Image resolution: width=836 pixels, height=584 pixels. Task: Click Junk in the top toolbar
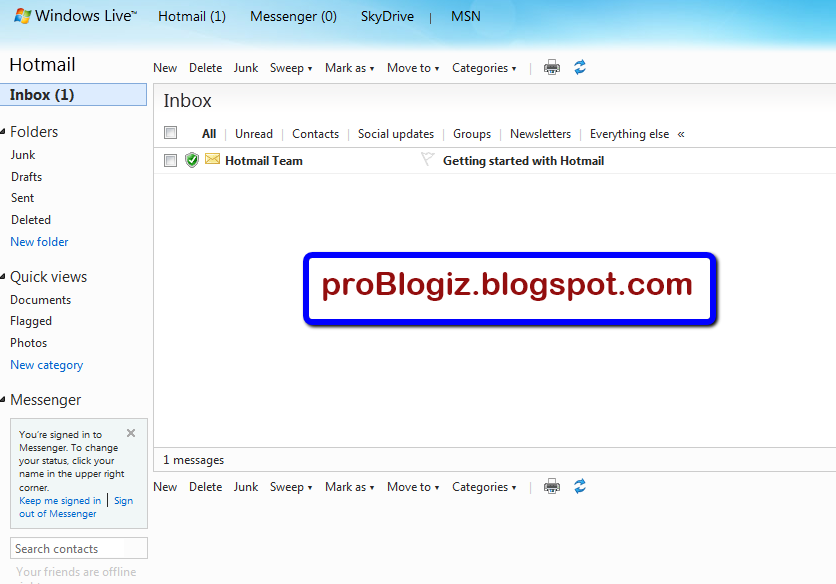[246, 68]
